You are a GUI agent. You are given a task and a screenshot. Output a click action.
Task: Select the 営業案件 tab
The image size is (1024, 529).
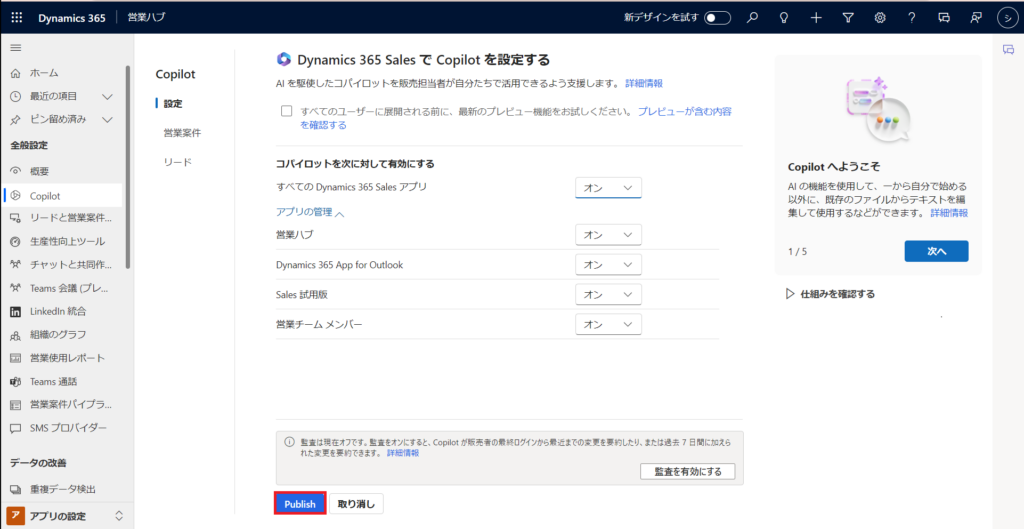(x=182, y=133)
